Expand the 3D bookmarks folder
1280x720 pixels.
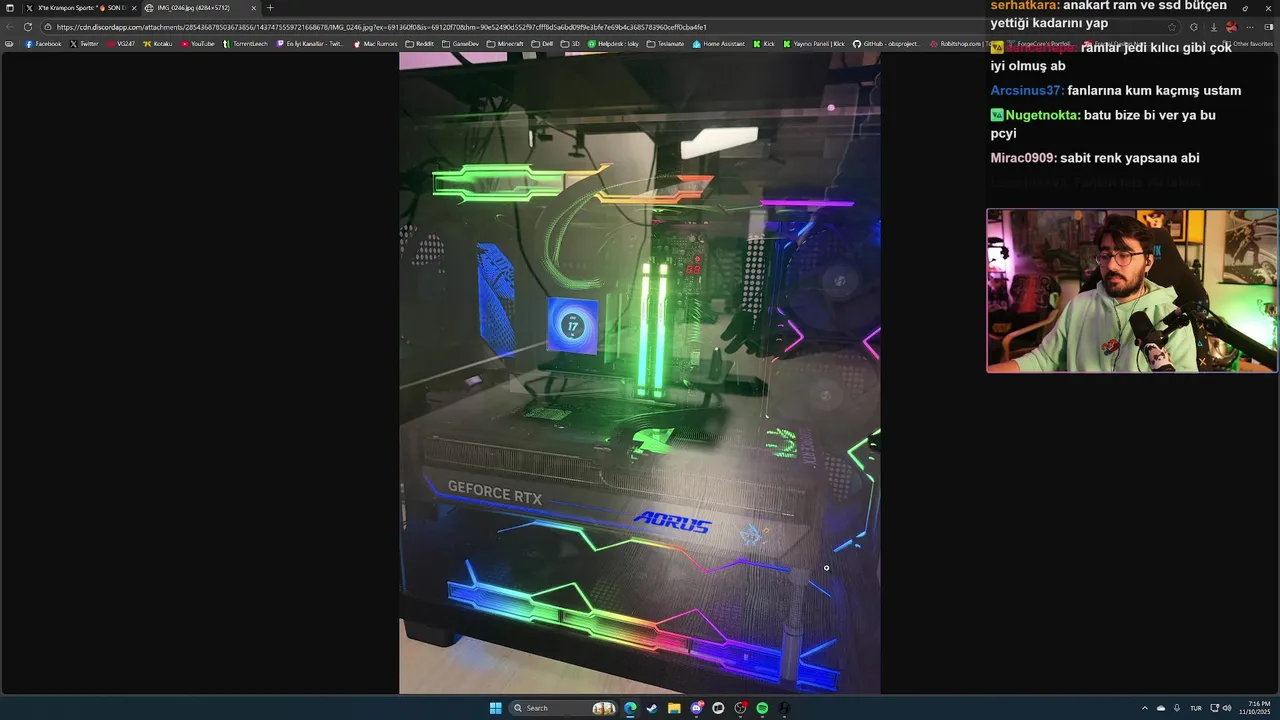point(571,44)
